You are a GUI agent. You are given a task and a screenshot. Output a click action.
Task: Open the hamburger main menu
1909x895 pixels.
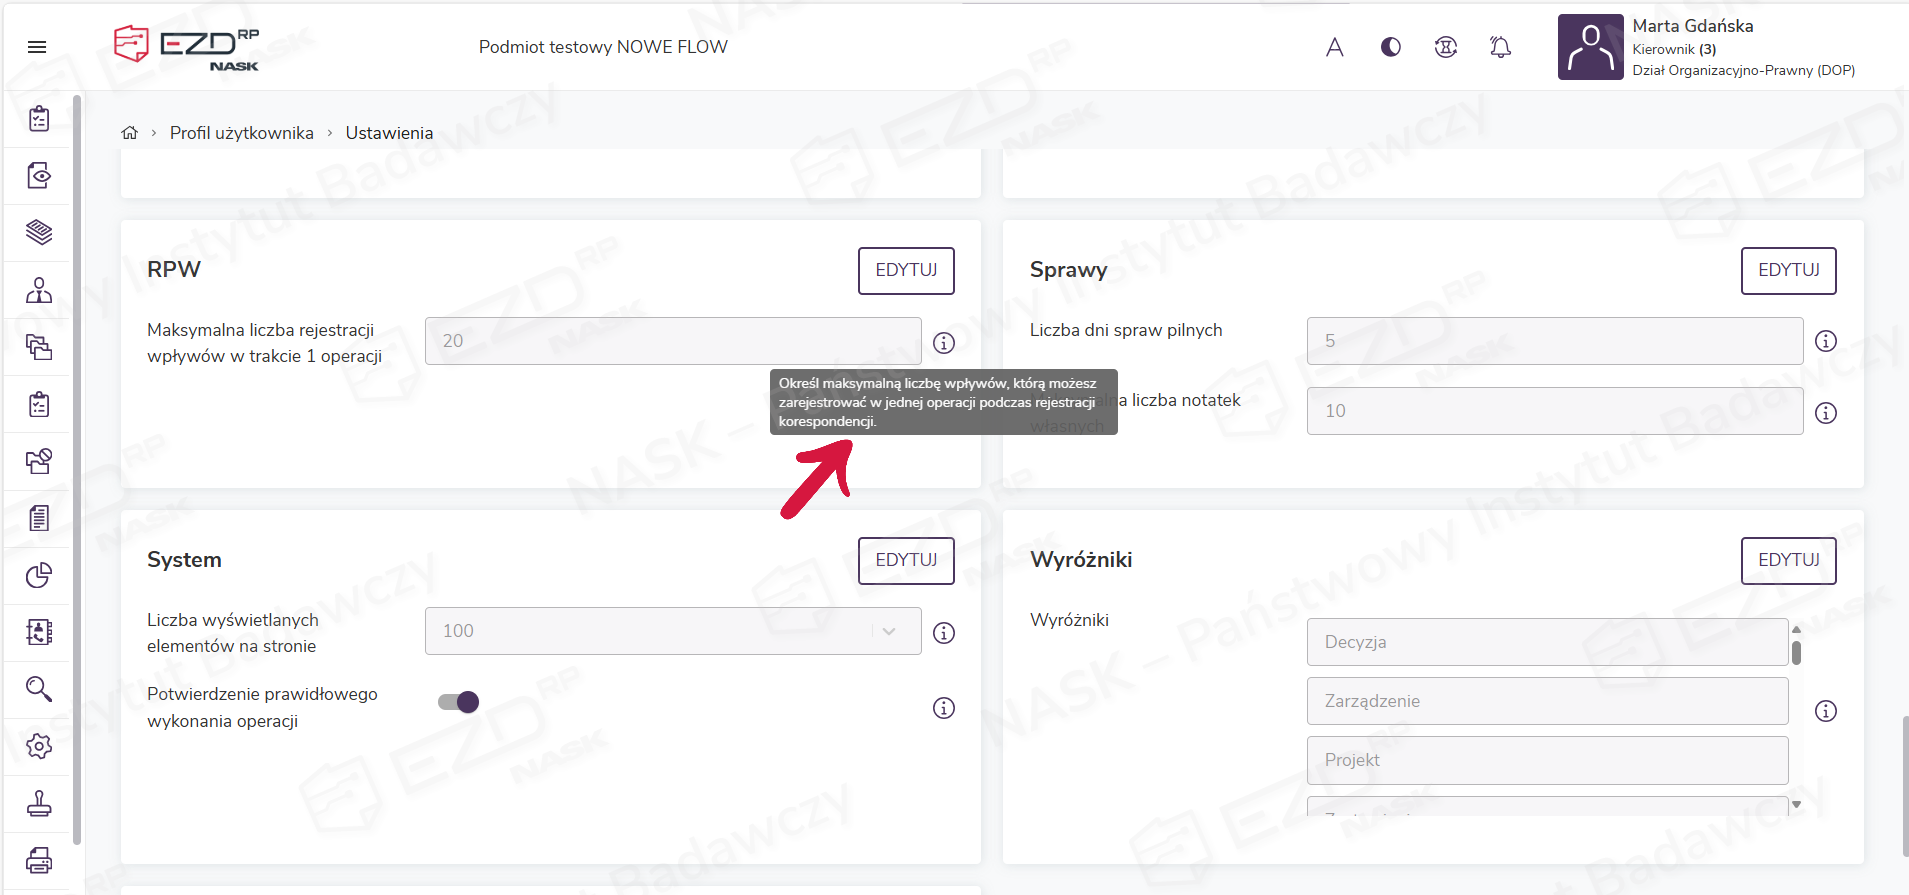pyautogui.click(x=37, y=47)
